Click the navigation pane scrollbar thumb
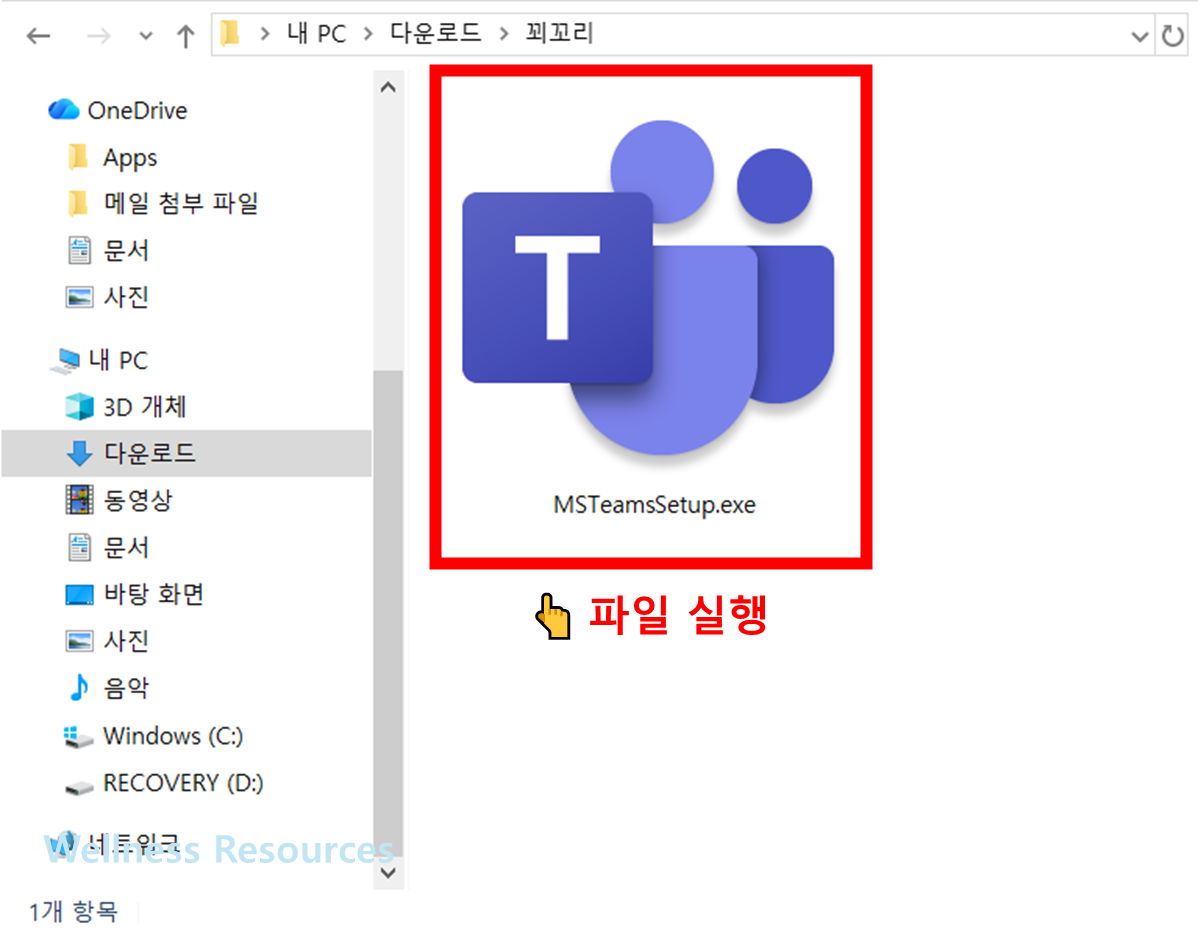 [x=388, y=613]
